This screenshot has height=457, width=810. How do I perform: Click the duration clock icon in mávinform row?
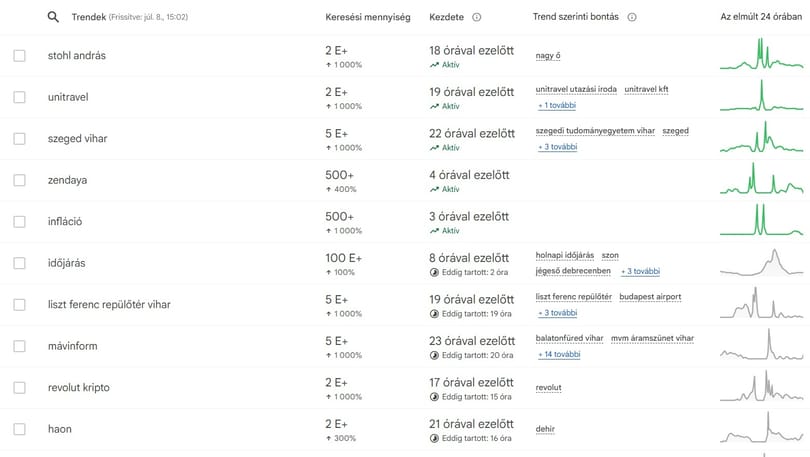point(434,355)
